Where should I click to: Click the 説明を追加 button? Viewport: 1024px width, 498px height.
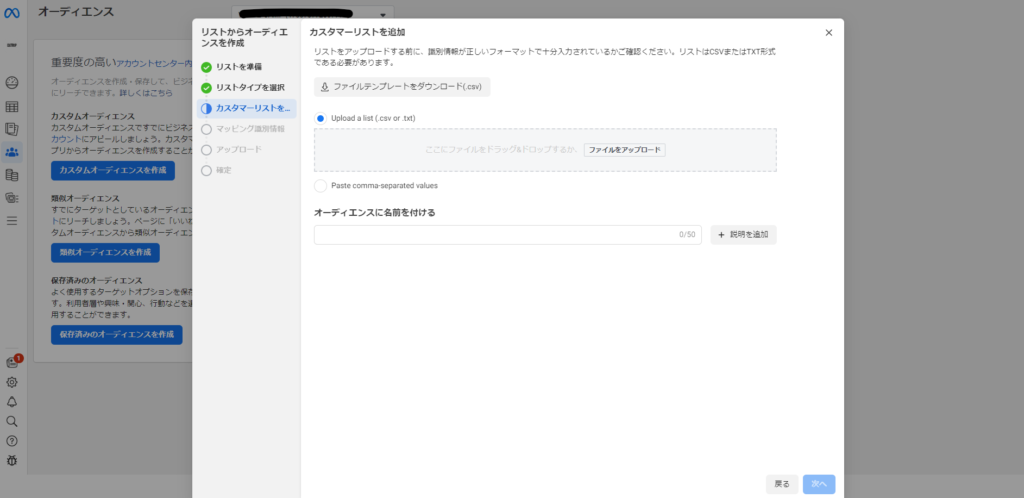pos(743,235)
